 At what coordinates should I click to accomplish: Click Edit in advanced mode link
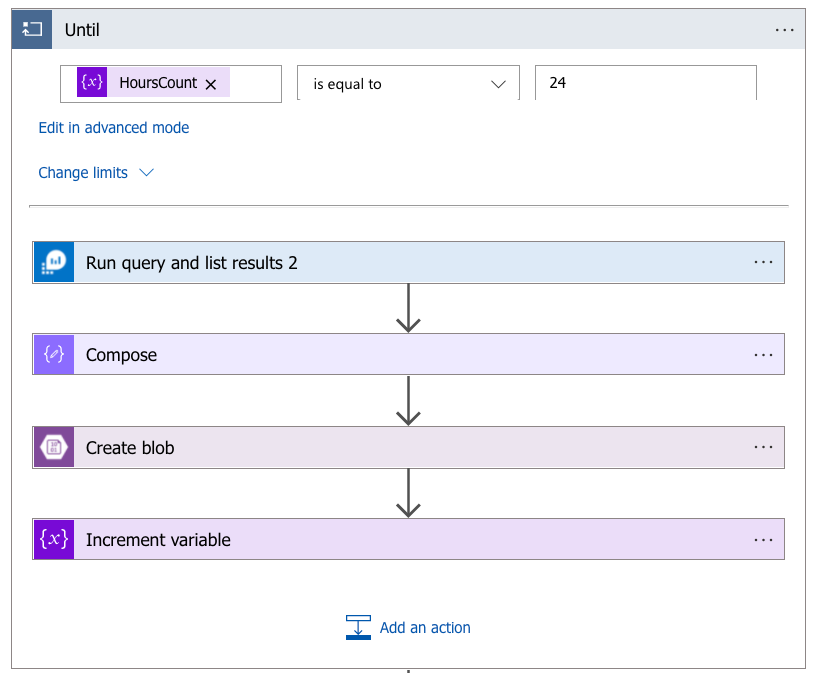(x=114, y=128)
